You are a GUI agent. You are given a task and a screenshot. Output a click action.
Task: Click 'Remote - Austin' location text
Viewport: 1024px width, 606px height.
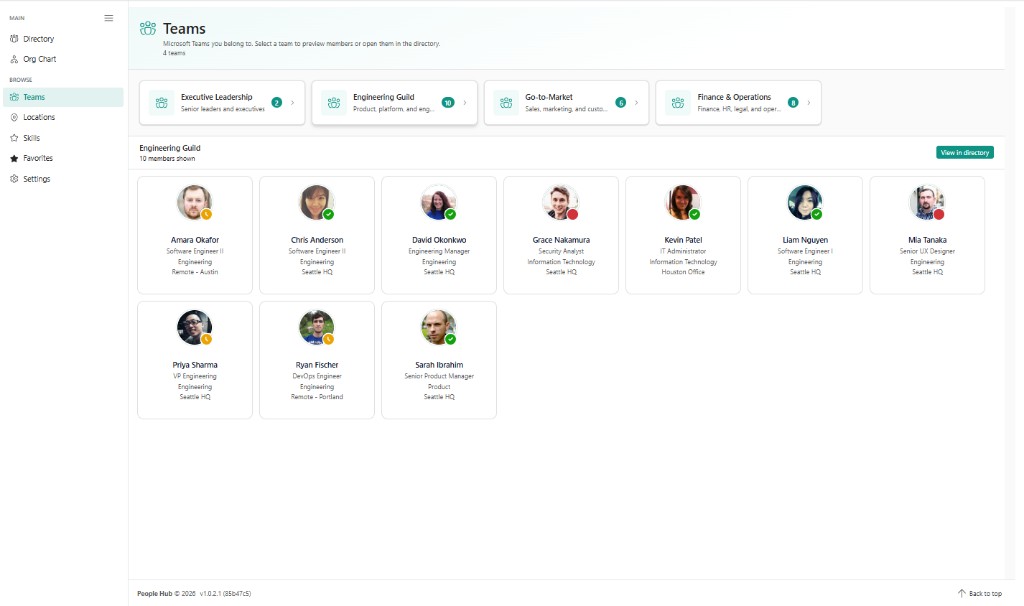tap(195, 272)
